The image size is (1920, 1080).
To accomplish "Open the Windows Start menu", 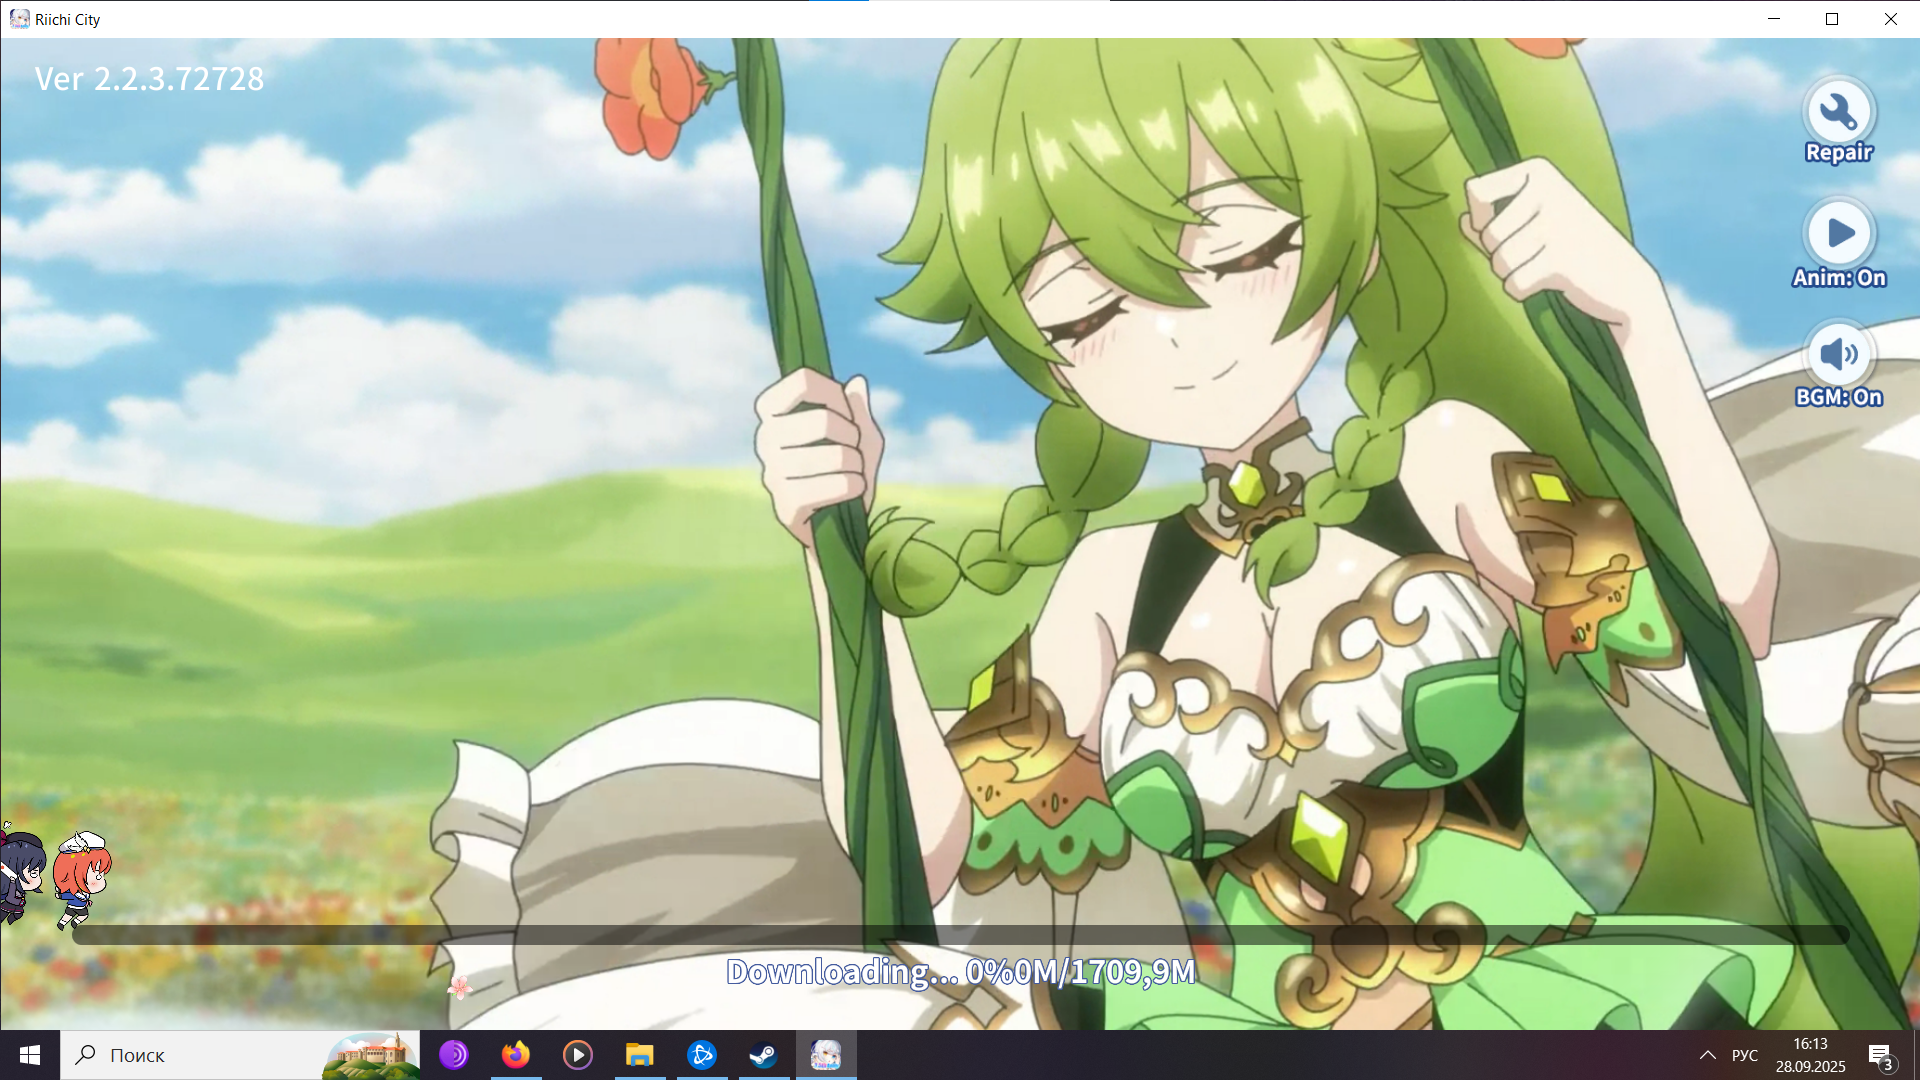I will (x=30, y=1055).
